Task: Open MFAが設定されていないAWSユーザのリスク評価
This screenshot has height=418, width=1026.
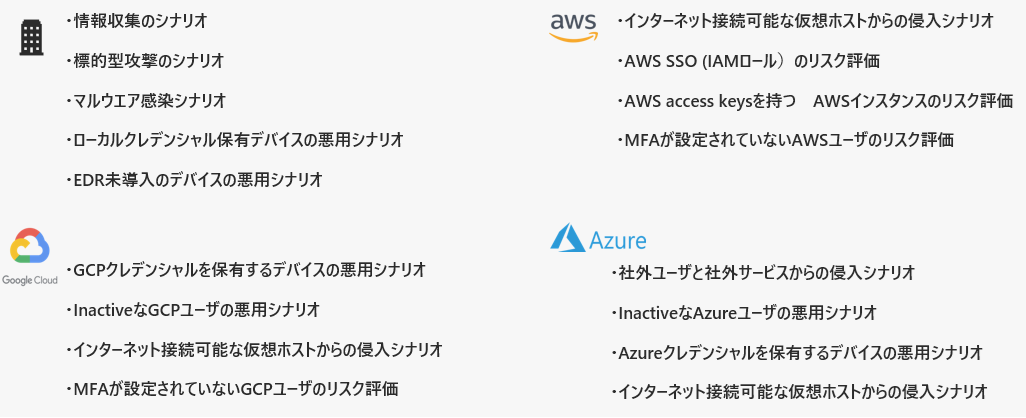Action: point(787,140)
